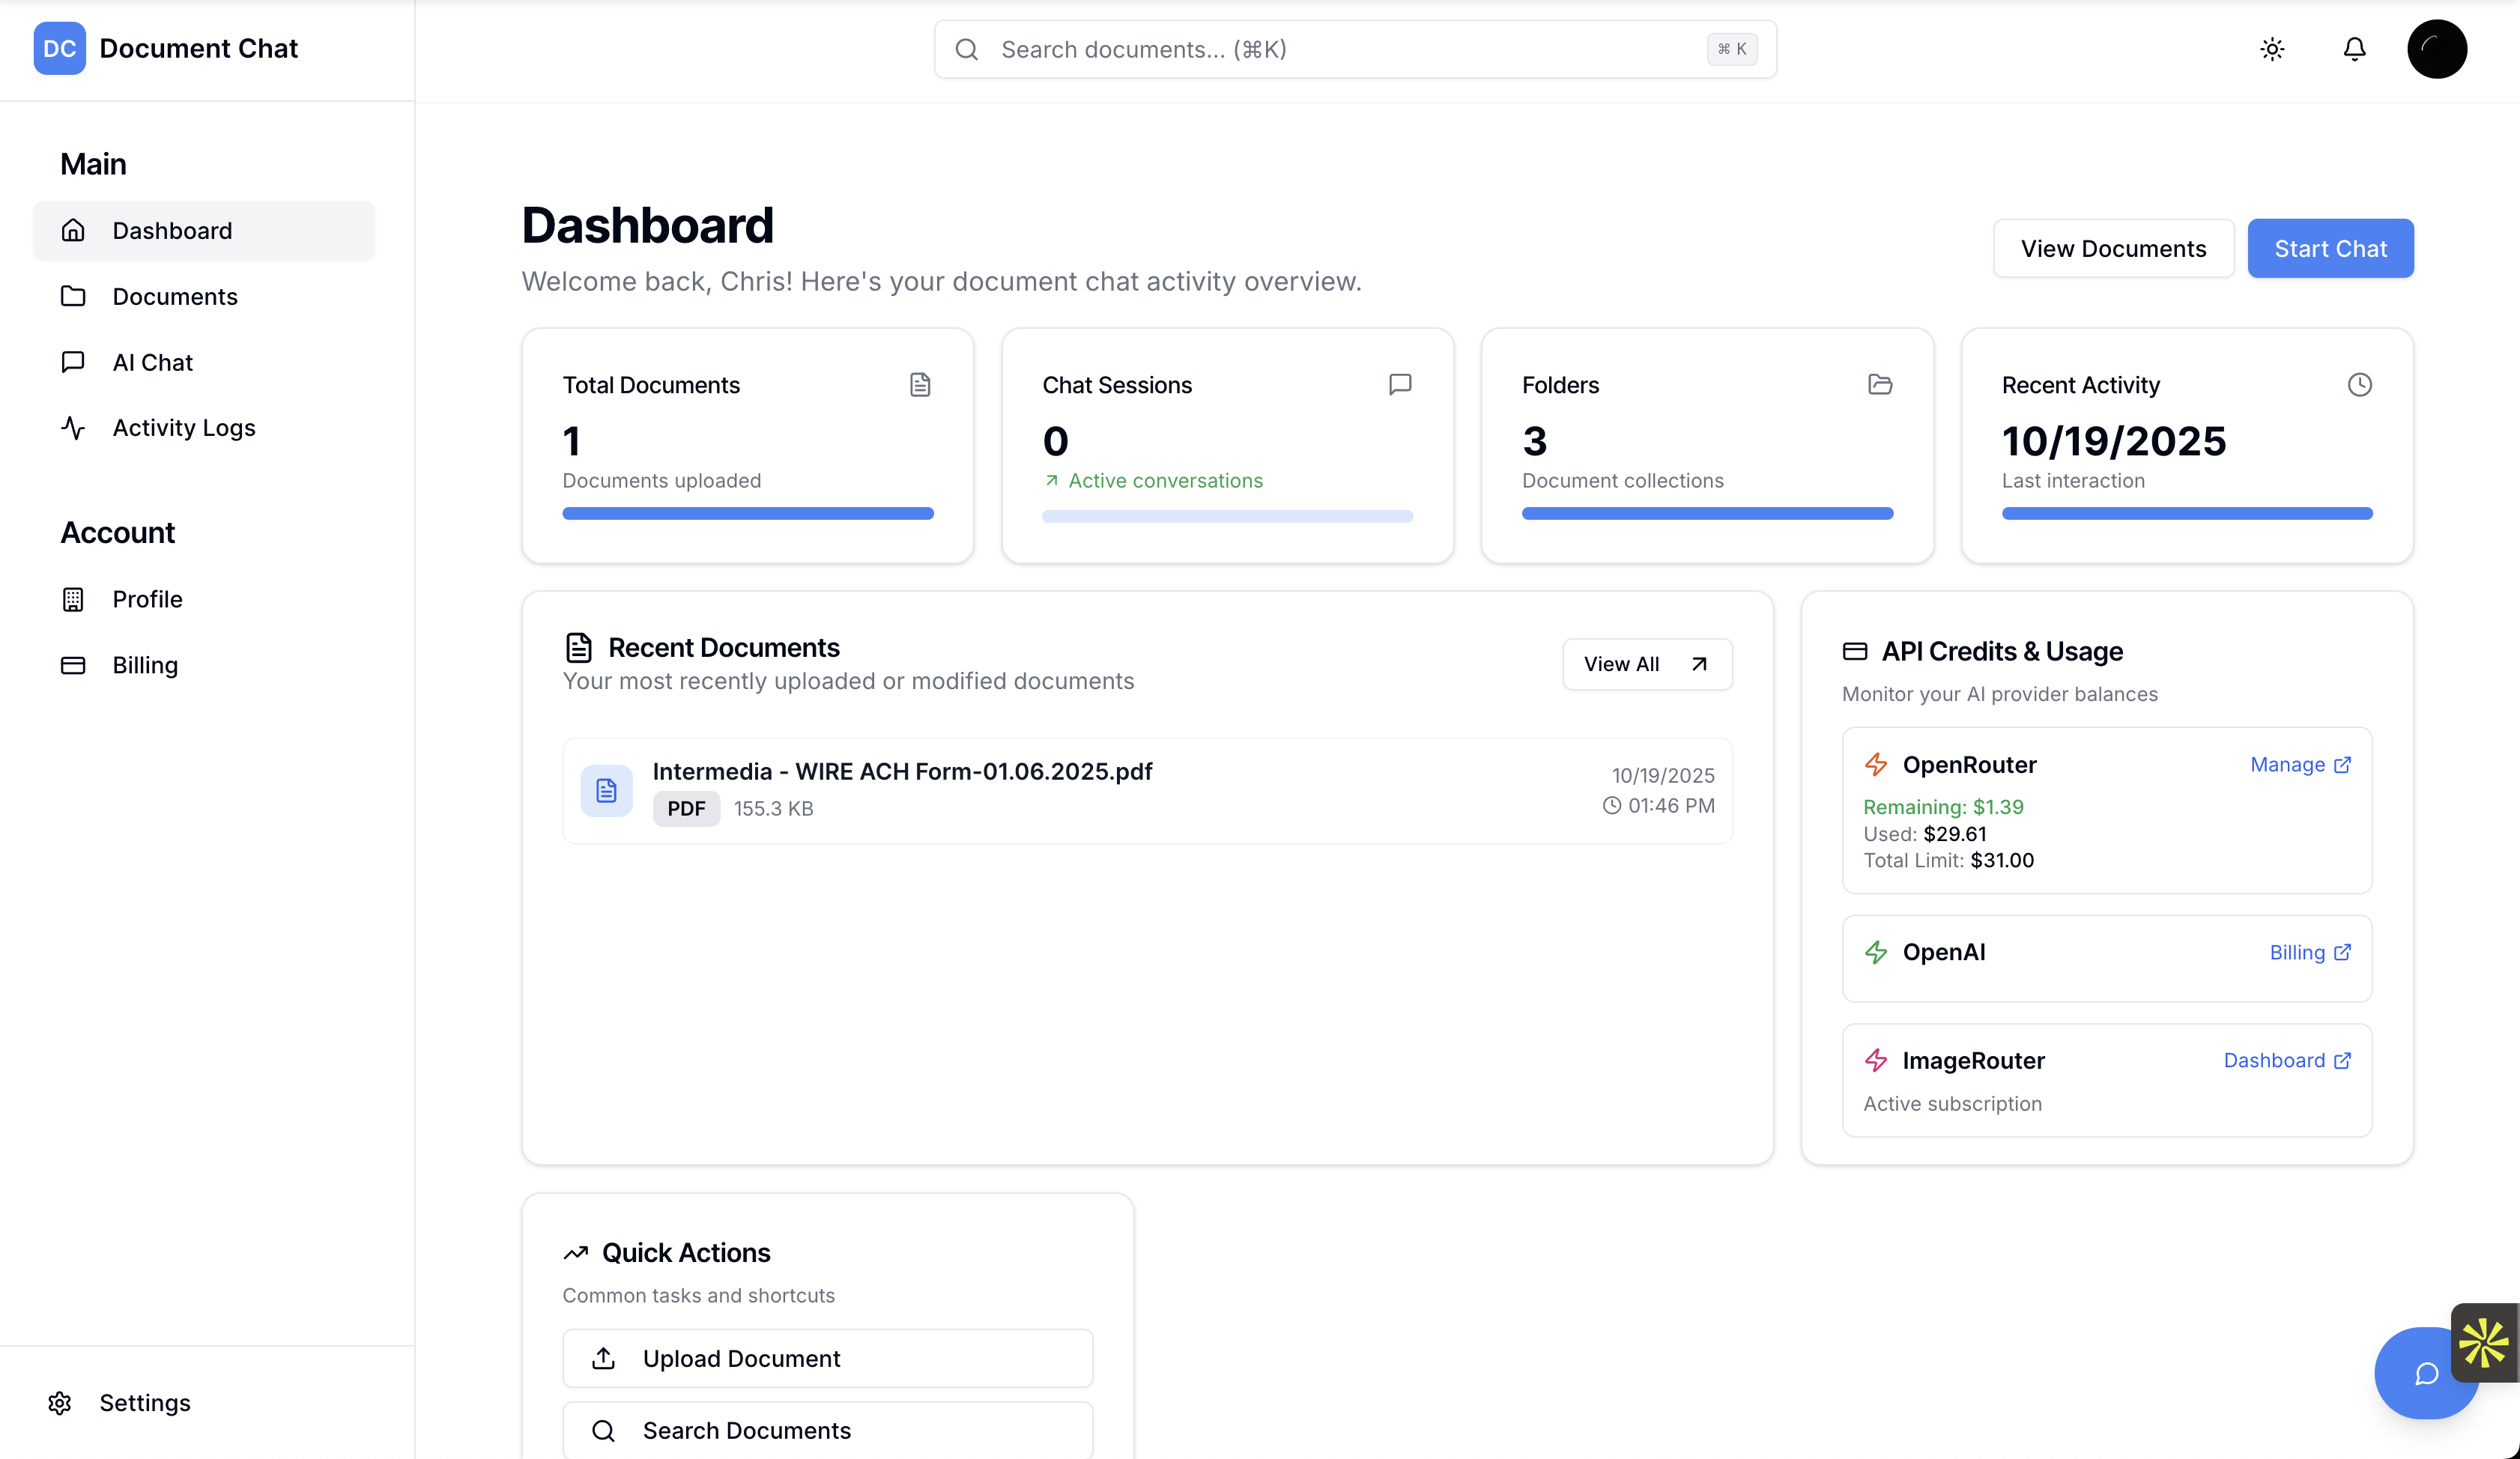The image size is (2520, 1459).
Task: Click the Activity Logs waveform icon
Action: pyautogui.click(x=74, y=428)
